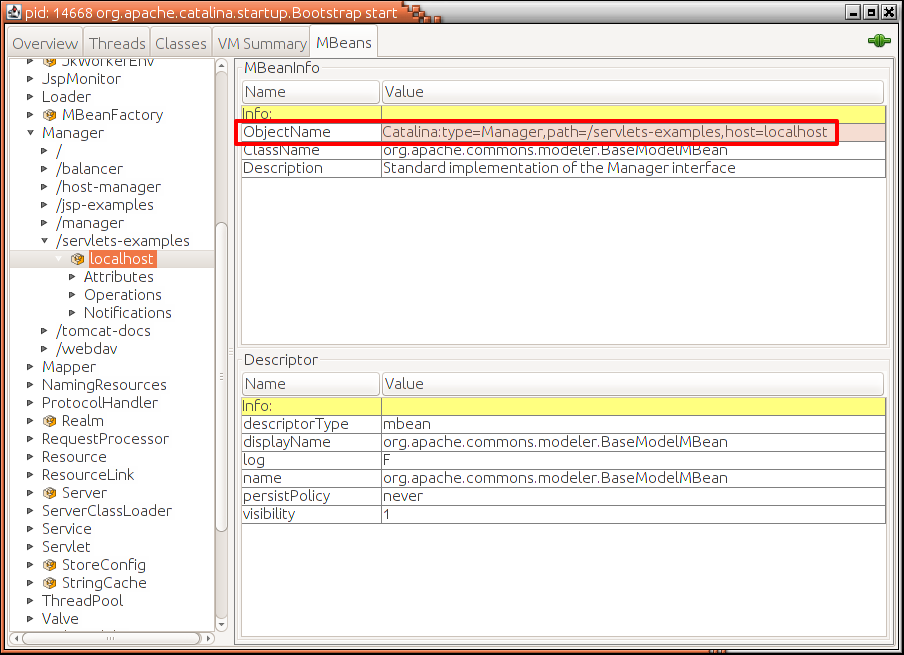Click the MBeanFactory bean icon

coord(49,115)
